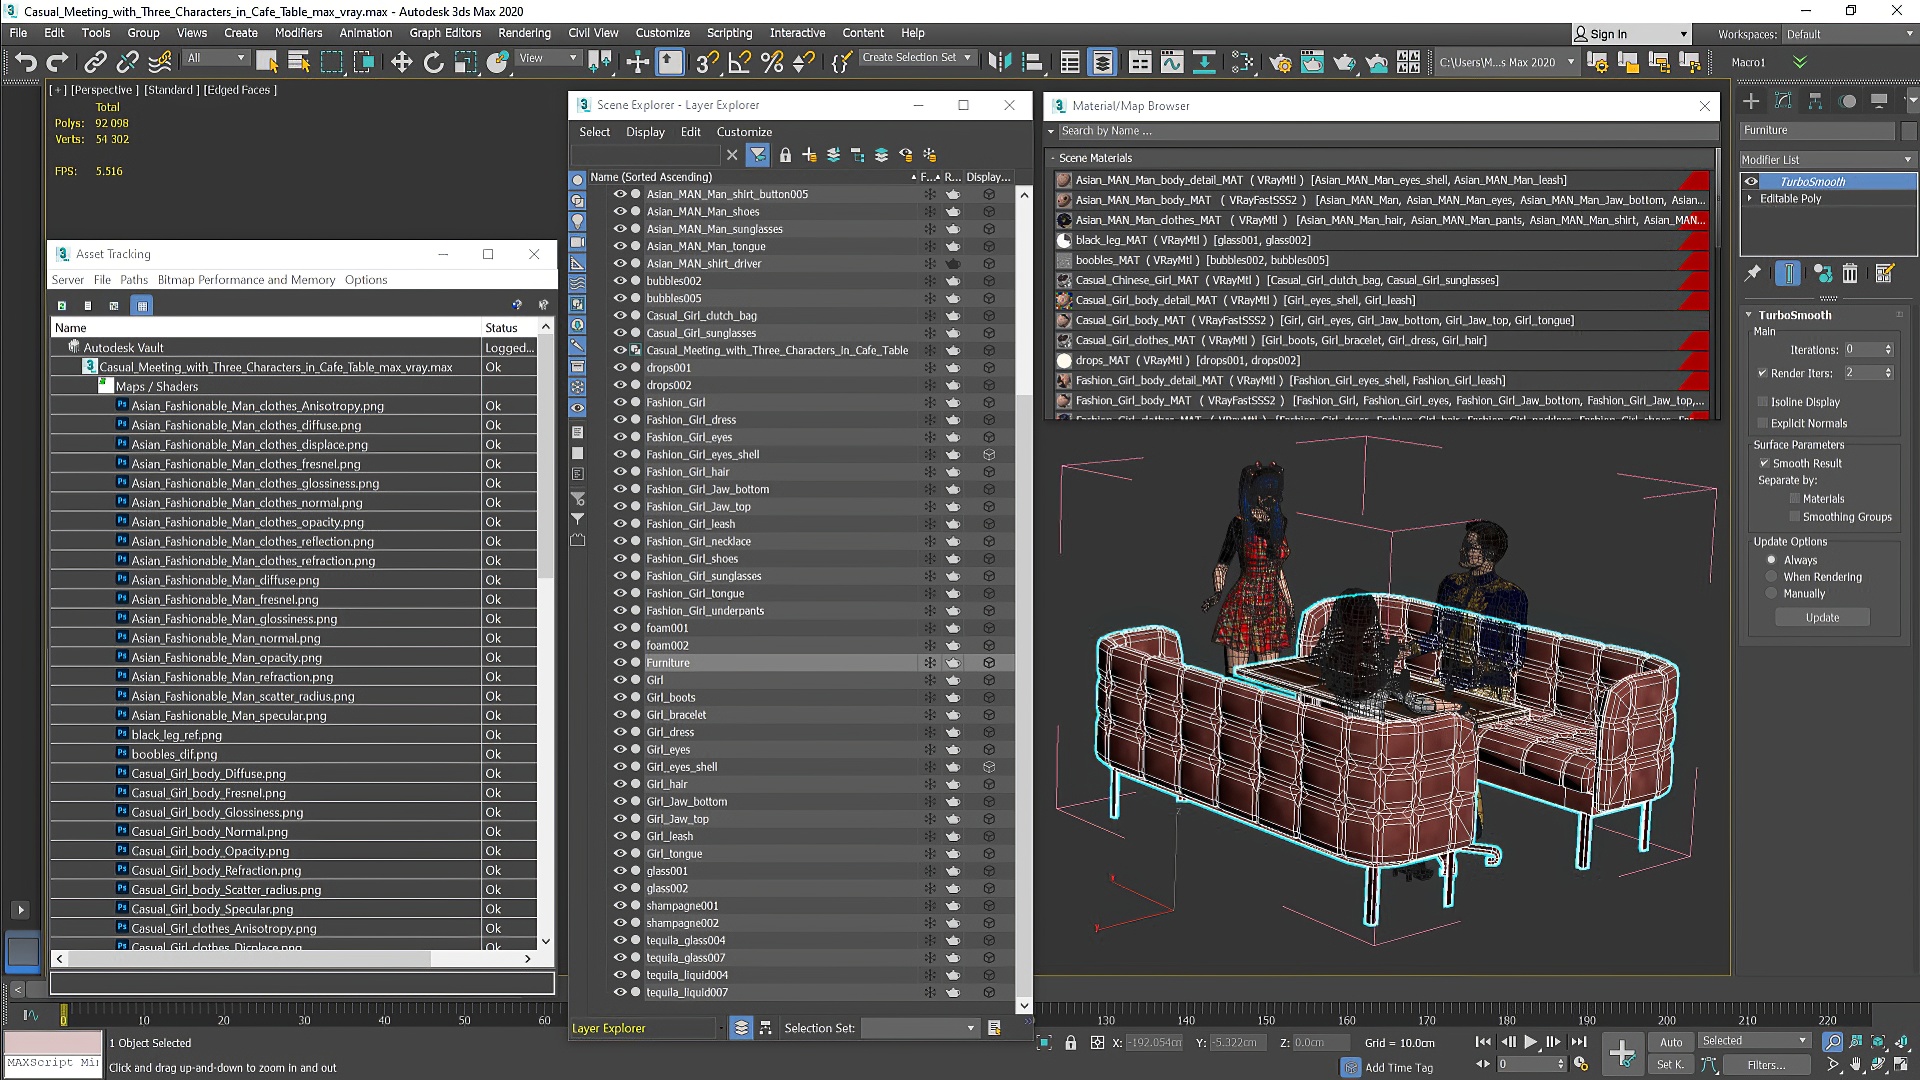Click Make Unique icon under modifier stack

pos(1822,273)
